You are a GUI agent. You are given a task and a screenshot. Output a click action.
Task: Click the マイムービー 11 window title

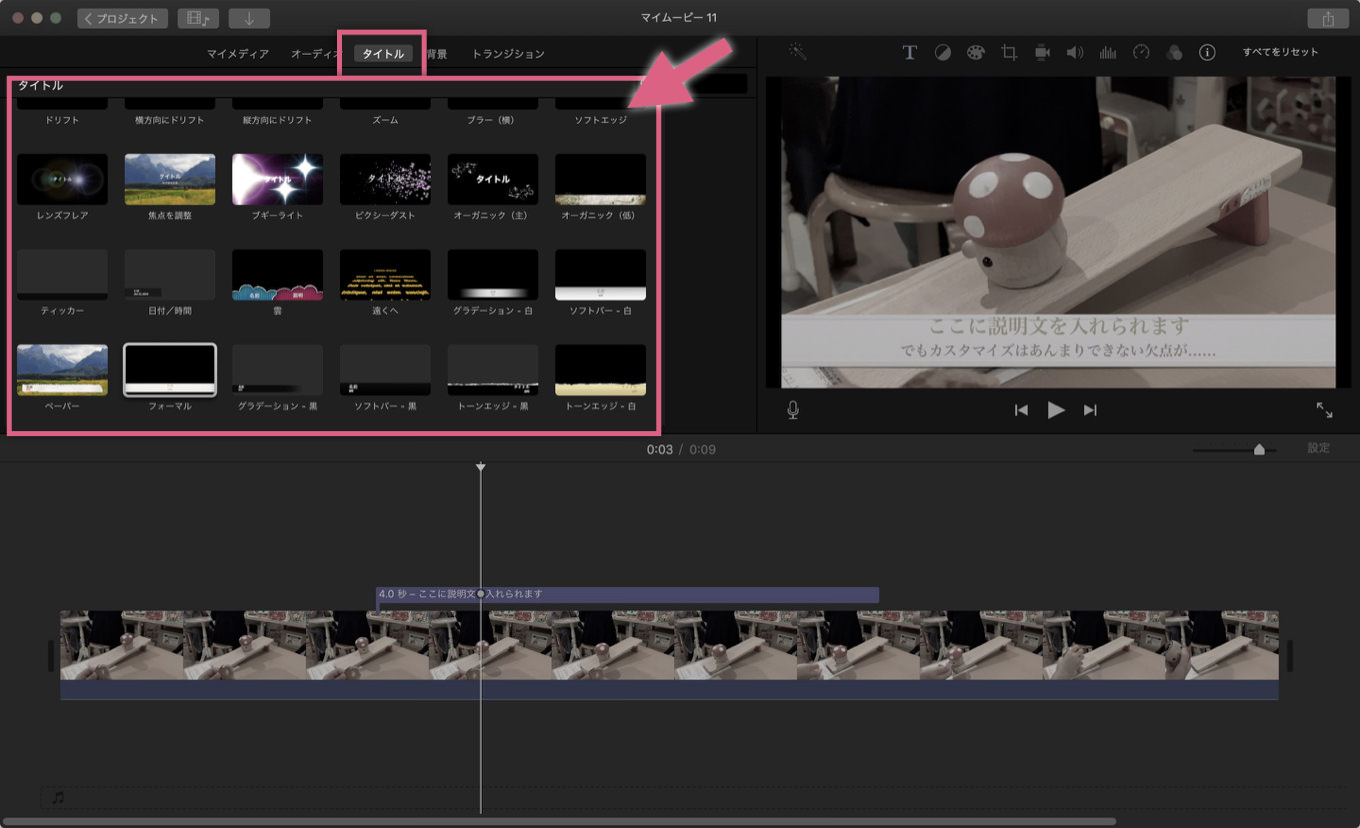679,18
